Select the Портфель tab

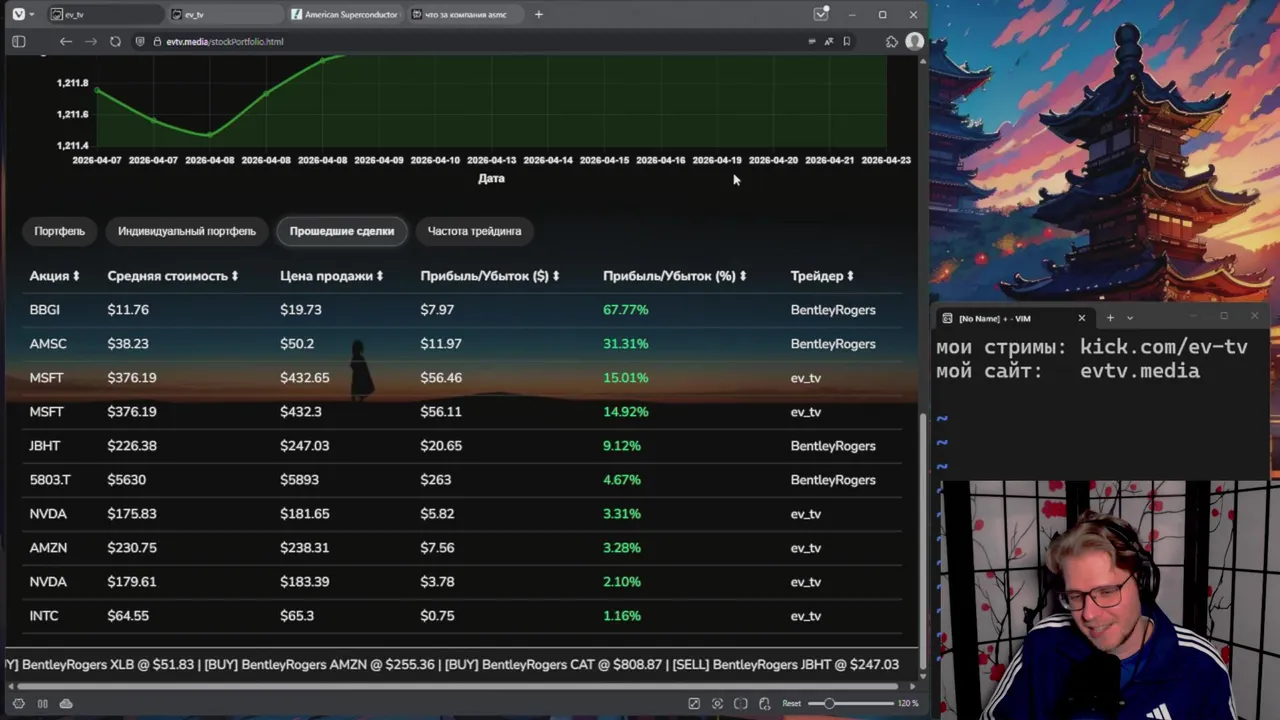pyautogui.click(x=60, y=231)
